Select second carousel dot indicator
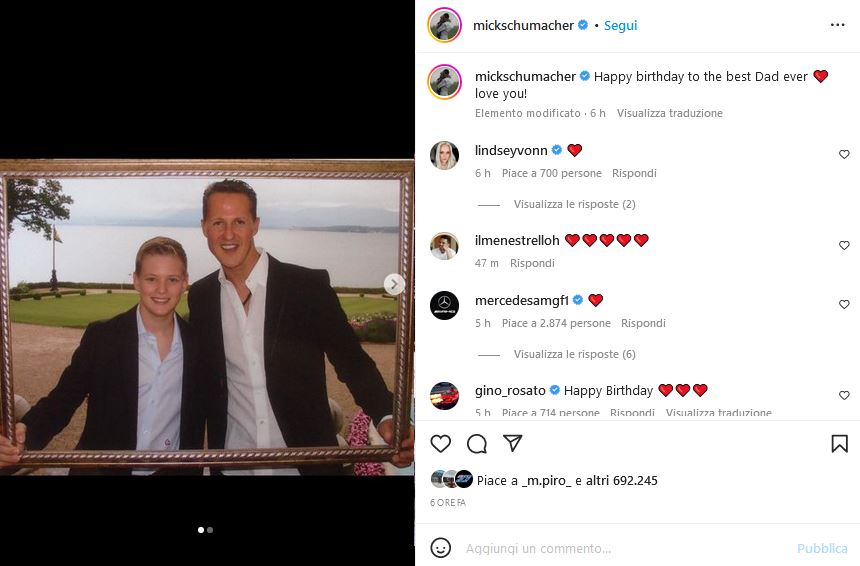Image resolution: width=860 pixels, height=566 pixels. (x=210, y=530)
